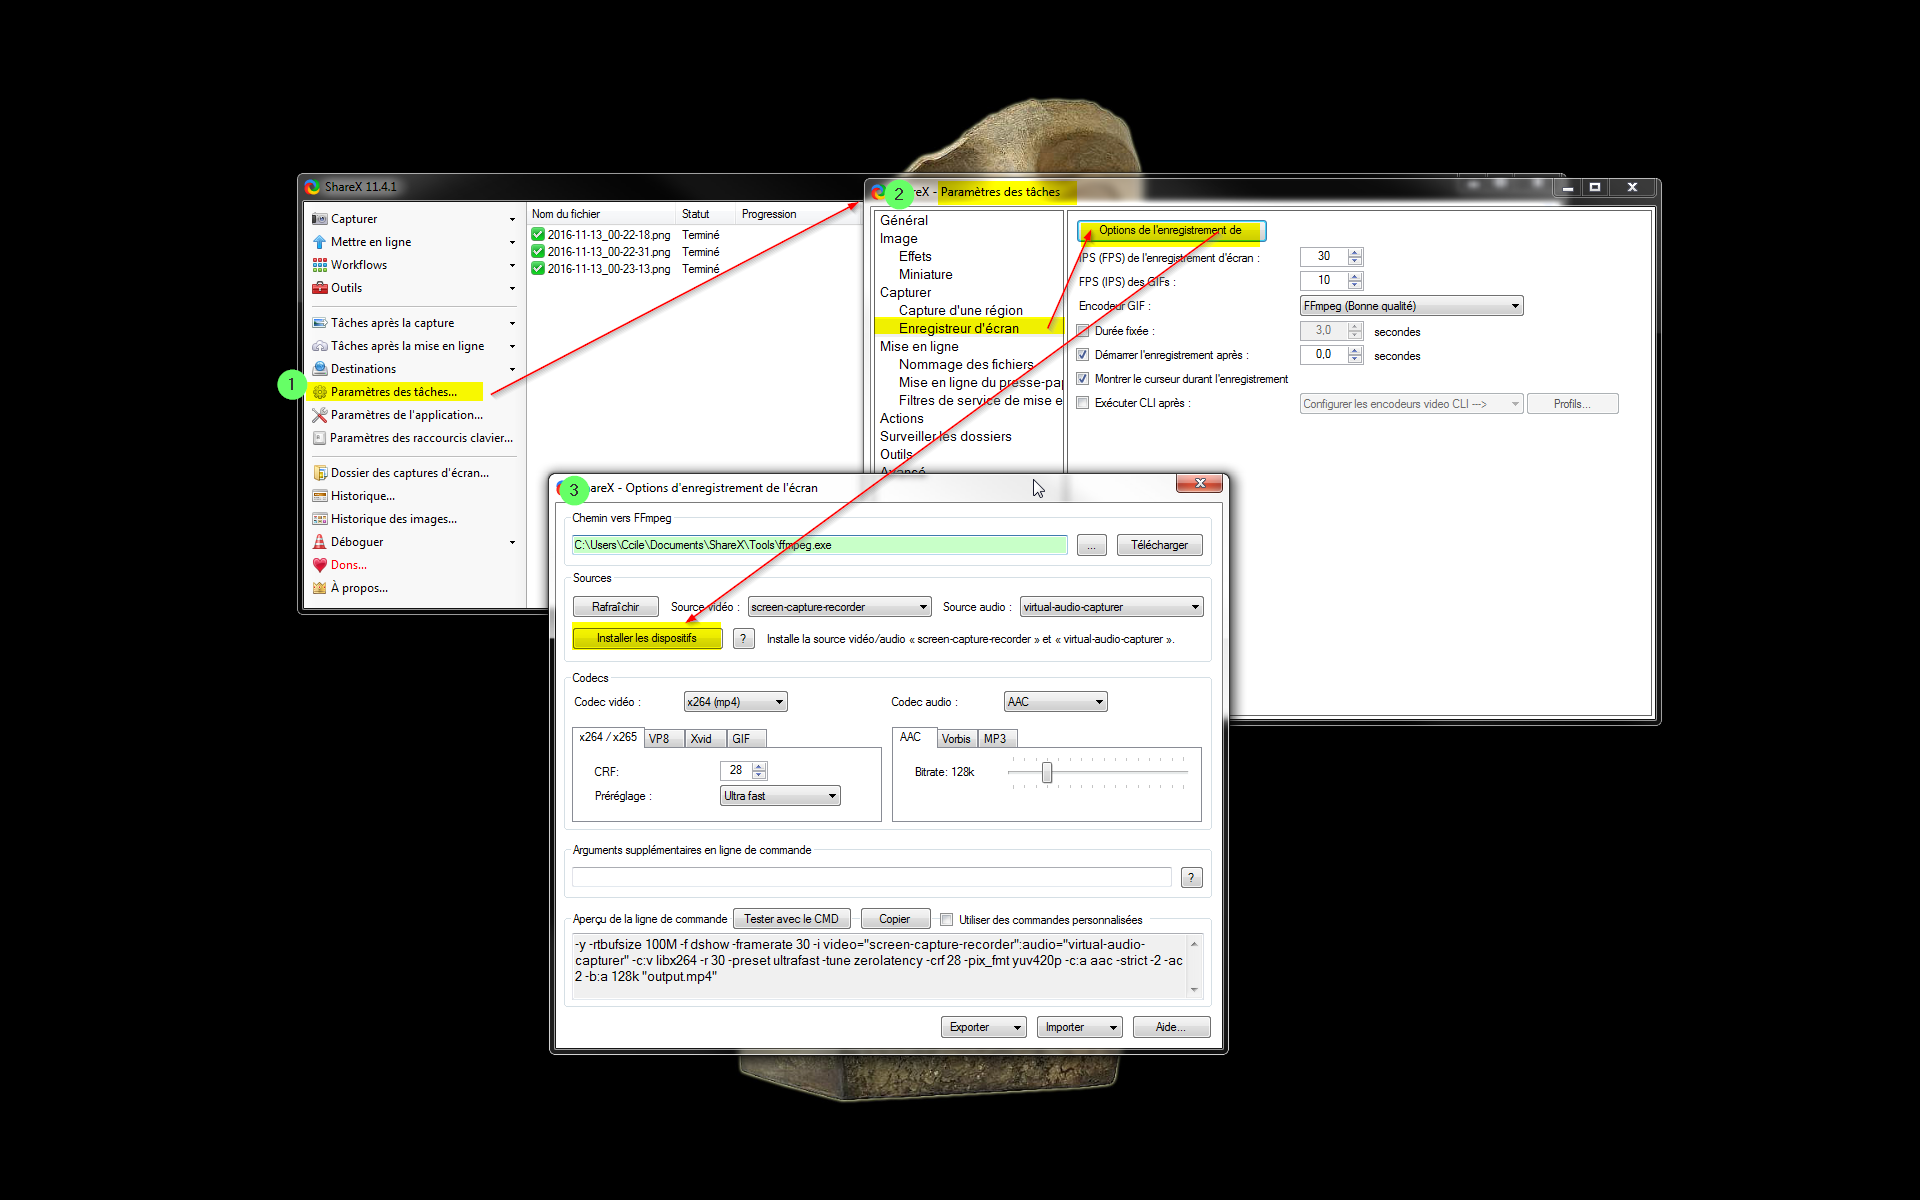Open the Workflows grid icon
Image resolution: width=1920 pixels, height=1200 pixels.
(319, 265)
